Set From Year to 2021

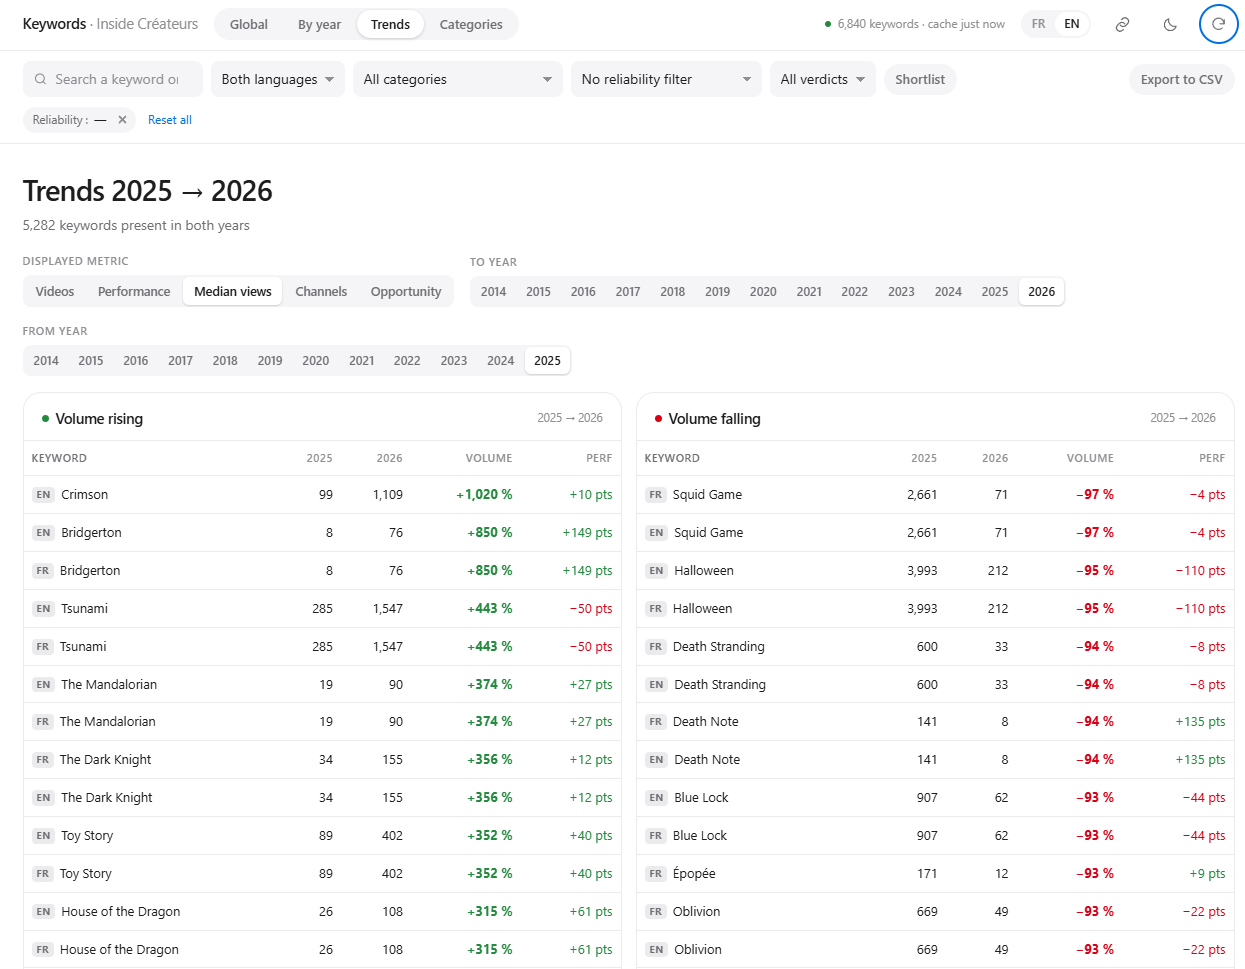[x=361, y=360]
